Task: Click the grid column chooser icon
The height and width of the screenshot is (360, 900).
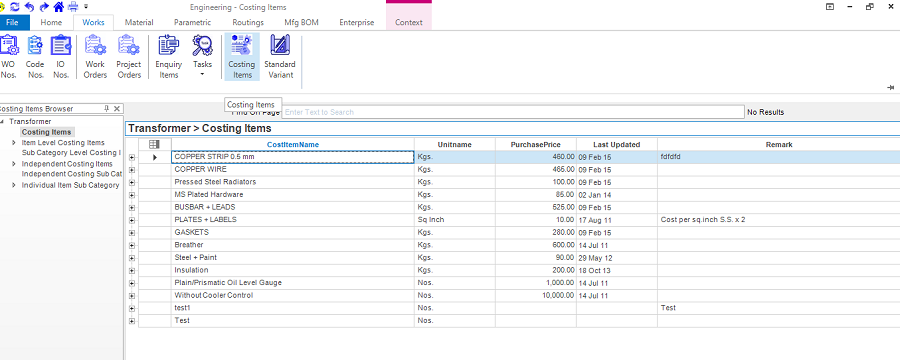Action: [154, 145]
